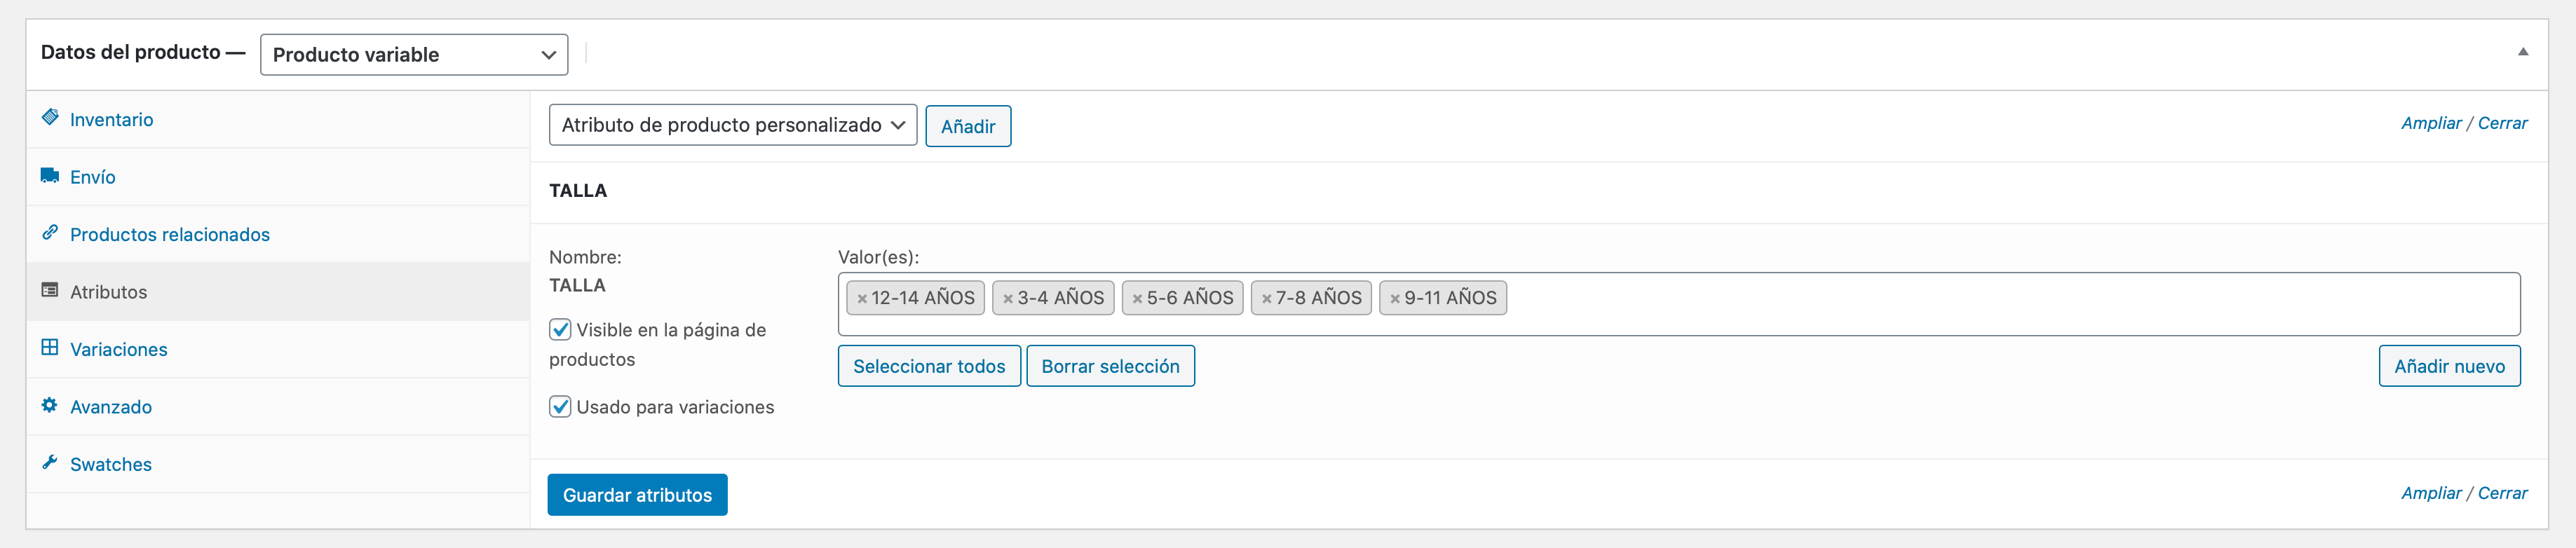This screenshot has height=548, width=2576.
Task: Uncheck Usado para variaciones checkbox
Action: tap(560, 407)
